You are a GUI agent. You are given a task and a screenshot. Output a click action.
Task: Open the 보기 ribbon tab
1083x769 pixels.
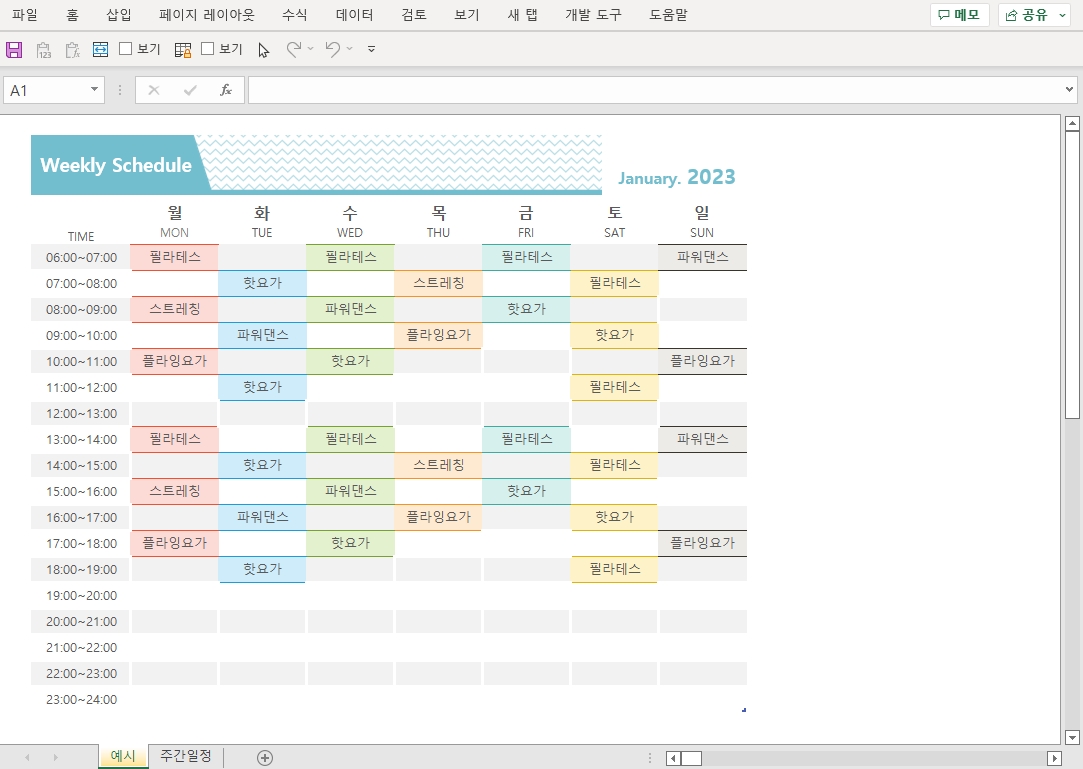coord(467,15)
